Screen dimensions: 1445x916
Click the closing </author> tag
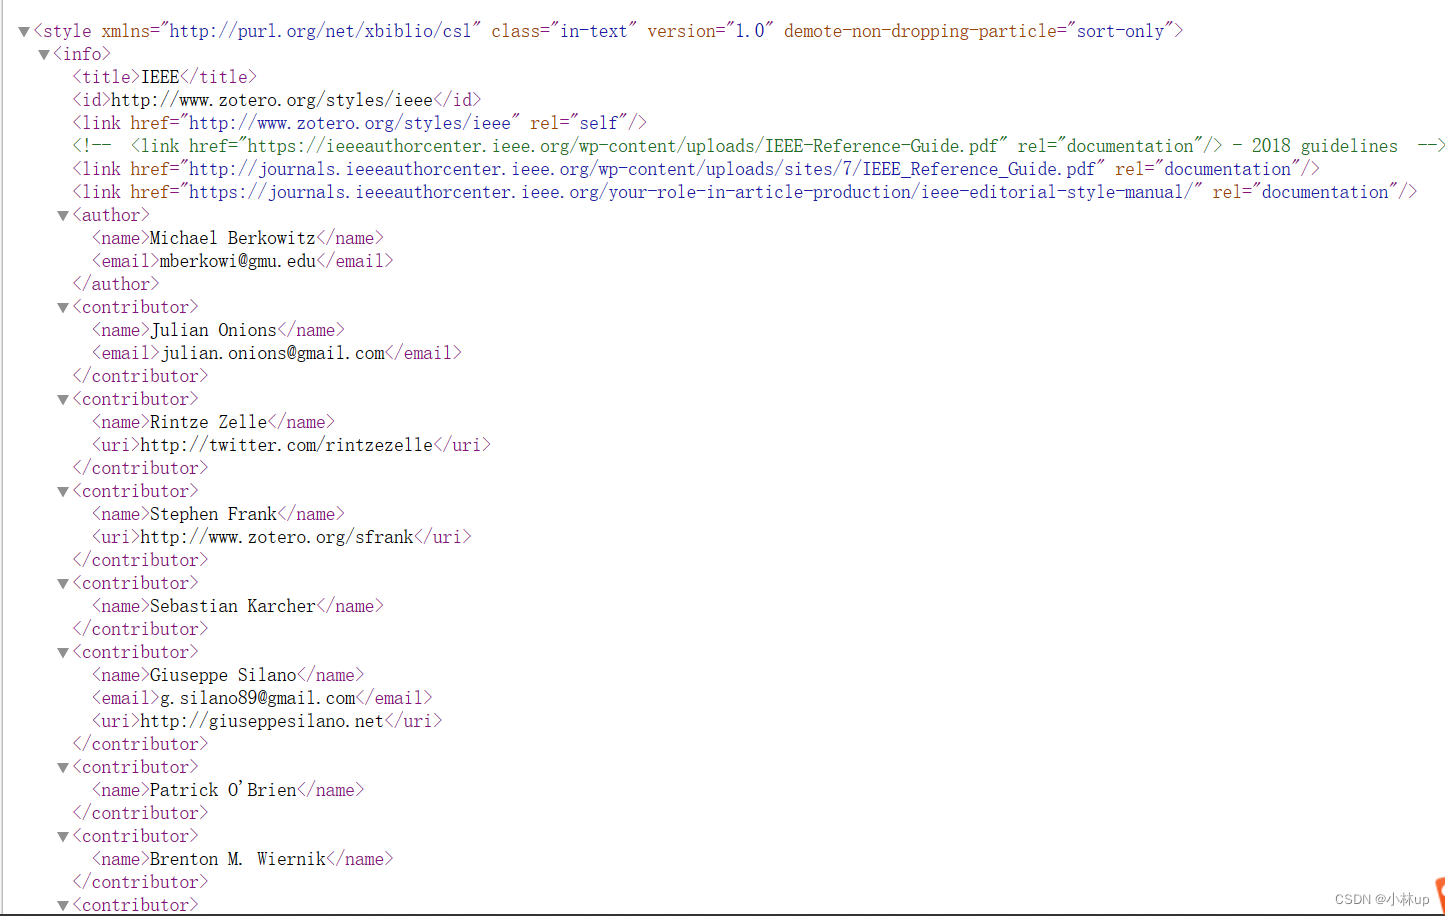116,284
